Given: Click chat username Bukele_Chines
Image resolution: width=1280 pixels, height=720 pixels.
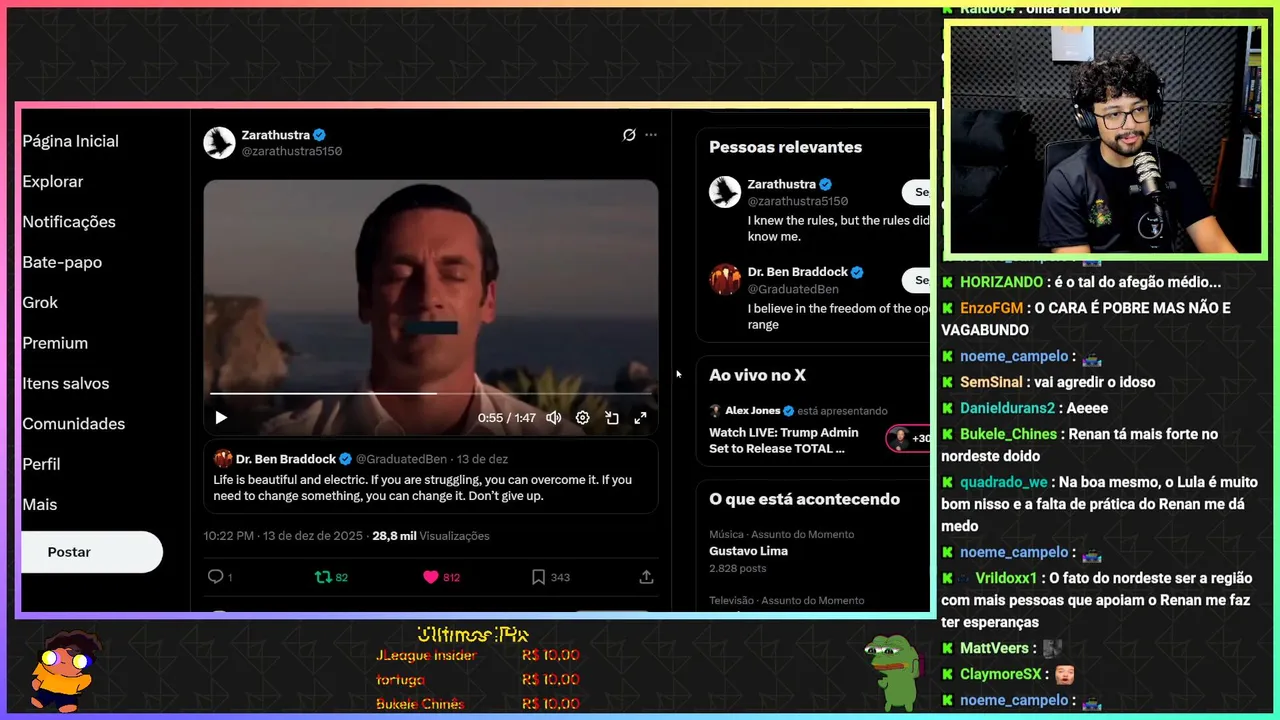Looking at the screenshot, I should click(x=1008, y=434).
